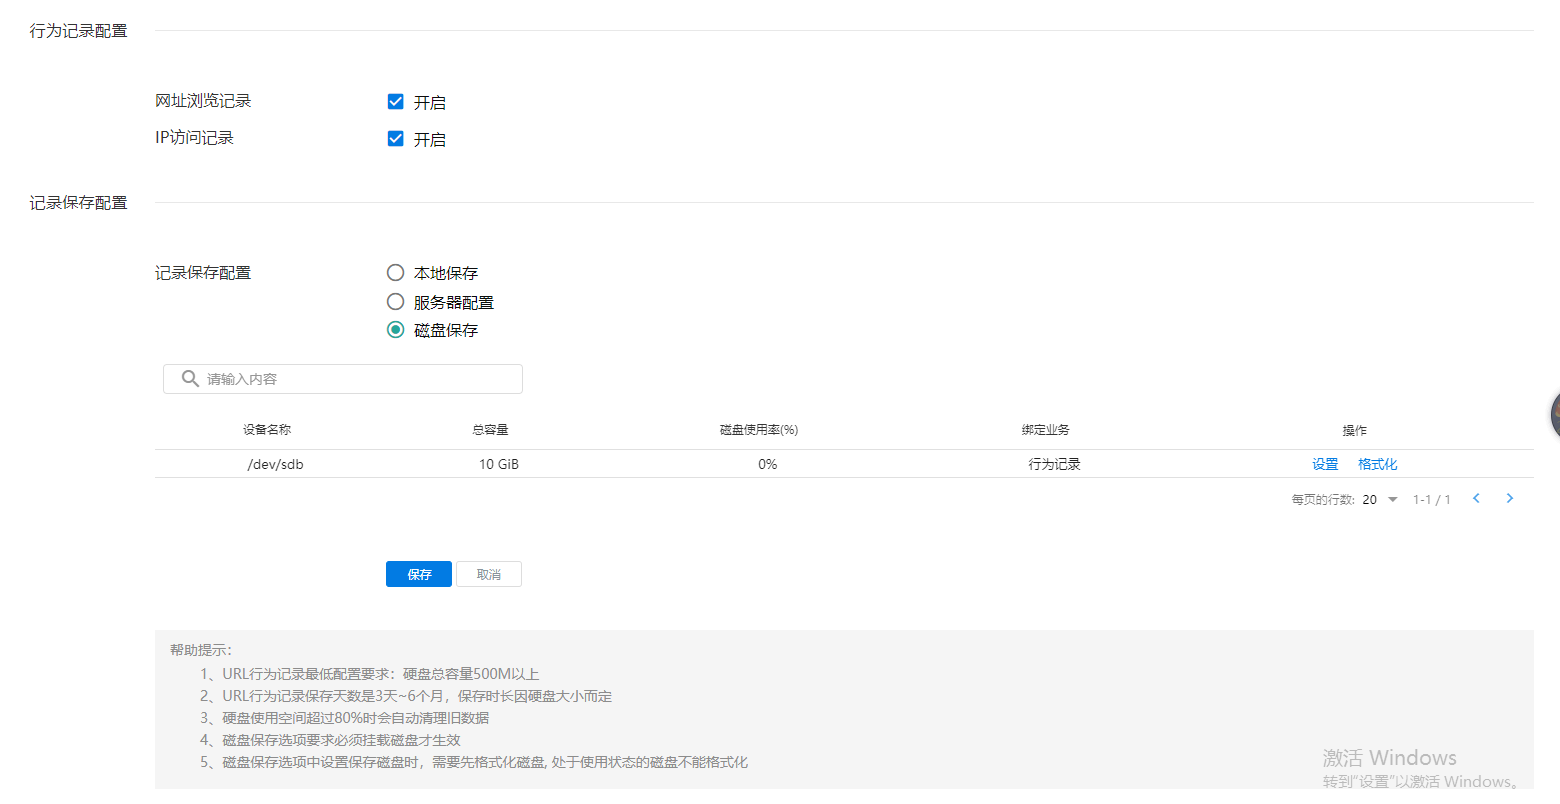The height and width of the screenshot is (804, 1560).
Task: Select 磁盘保存 radio option
Action: [x=396, y=330]
